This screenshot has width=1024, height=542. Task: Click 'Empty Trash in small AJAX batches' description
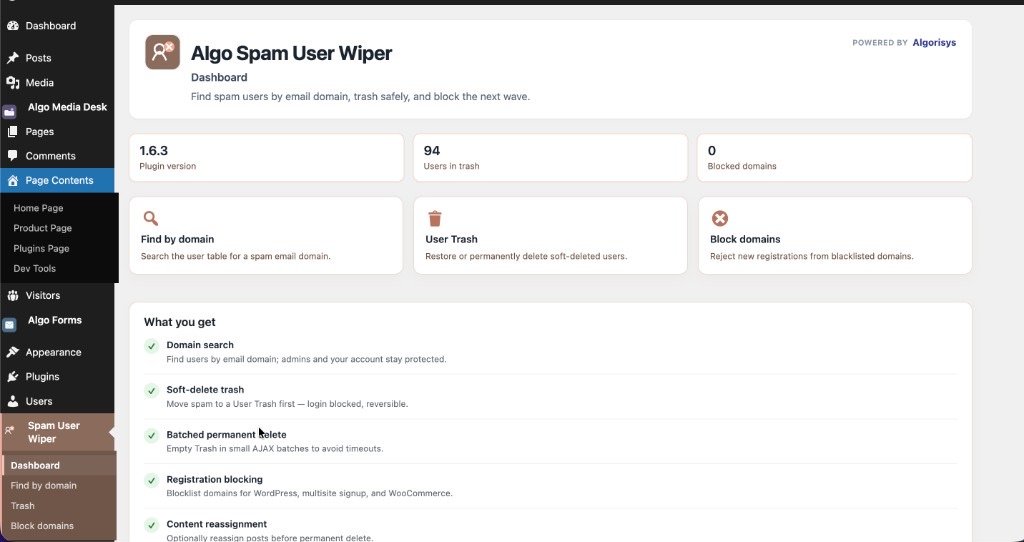[275, 449]
